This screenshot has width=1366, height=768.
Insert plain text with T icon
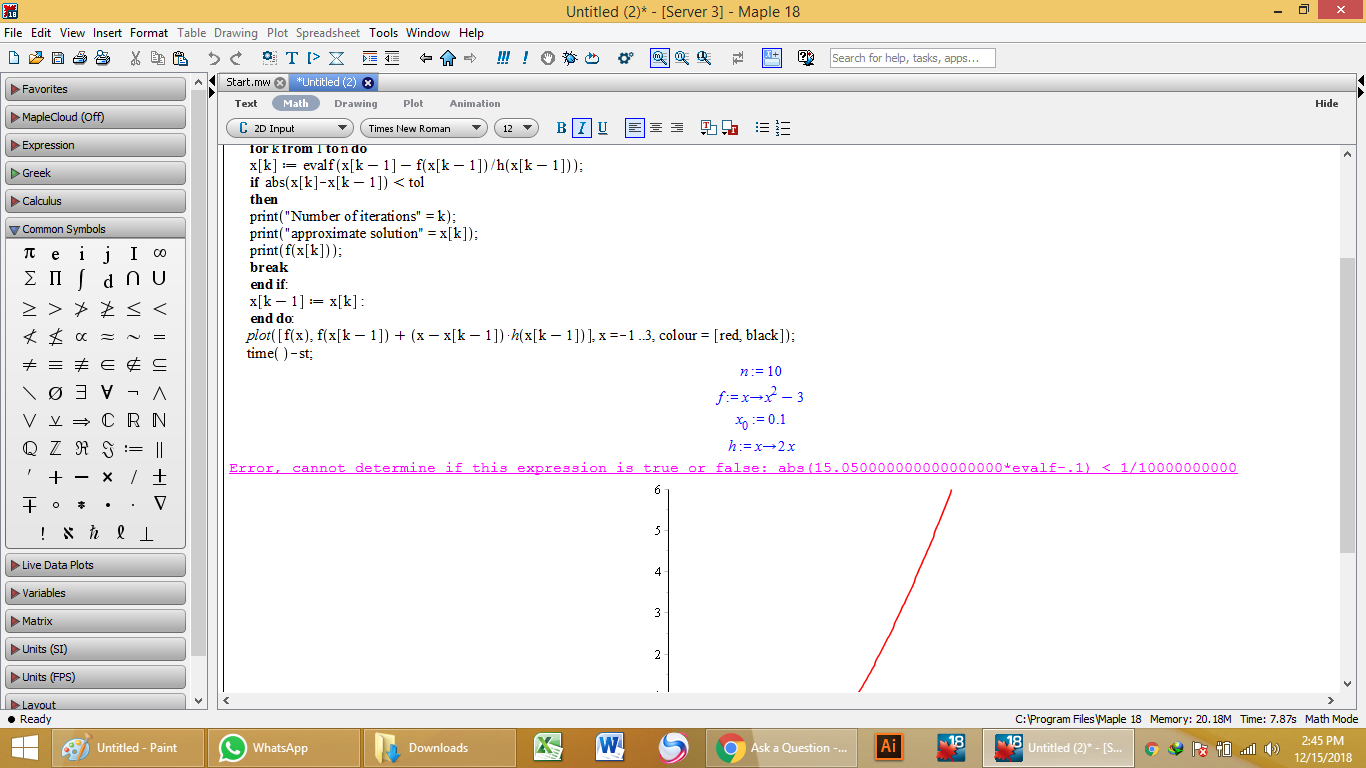292,58
